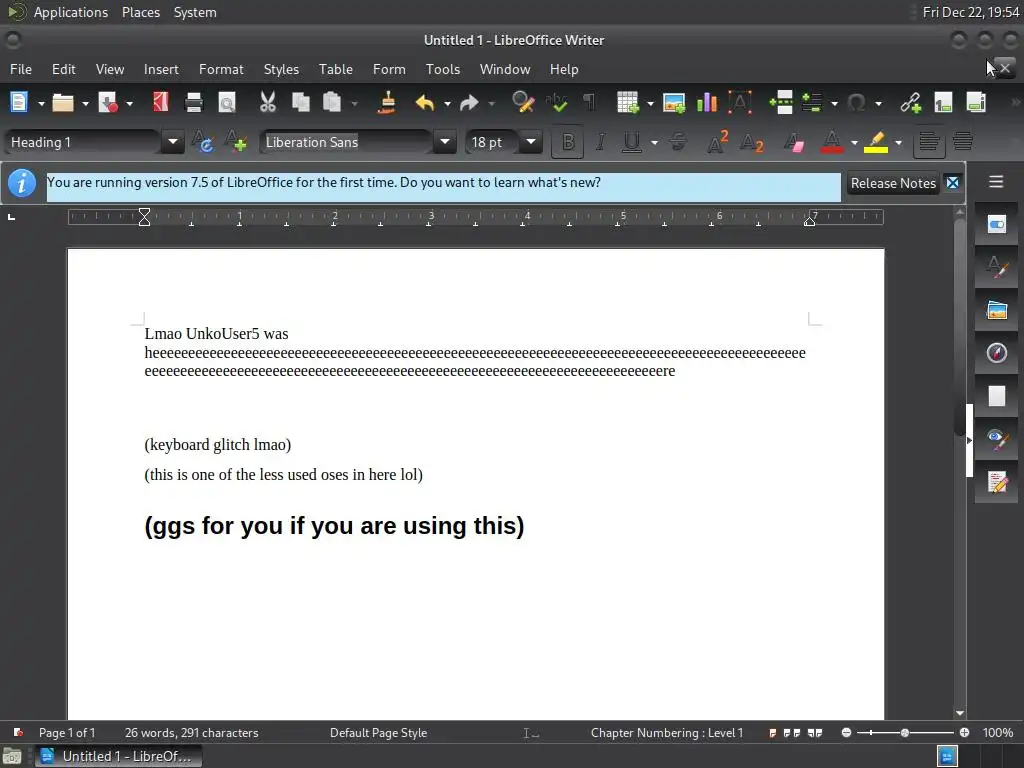Click zoom in plus button

pos(965,733)
